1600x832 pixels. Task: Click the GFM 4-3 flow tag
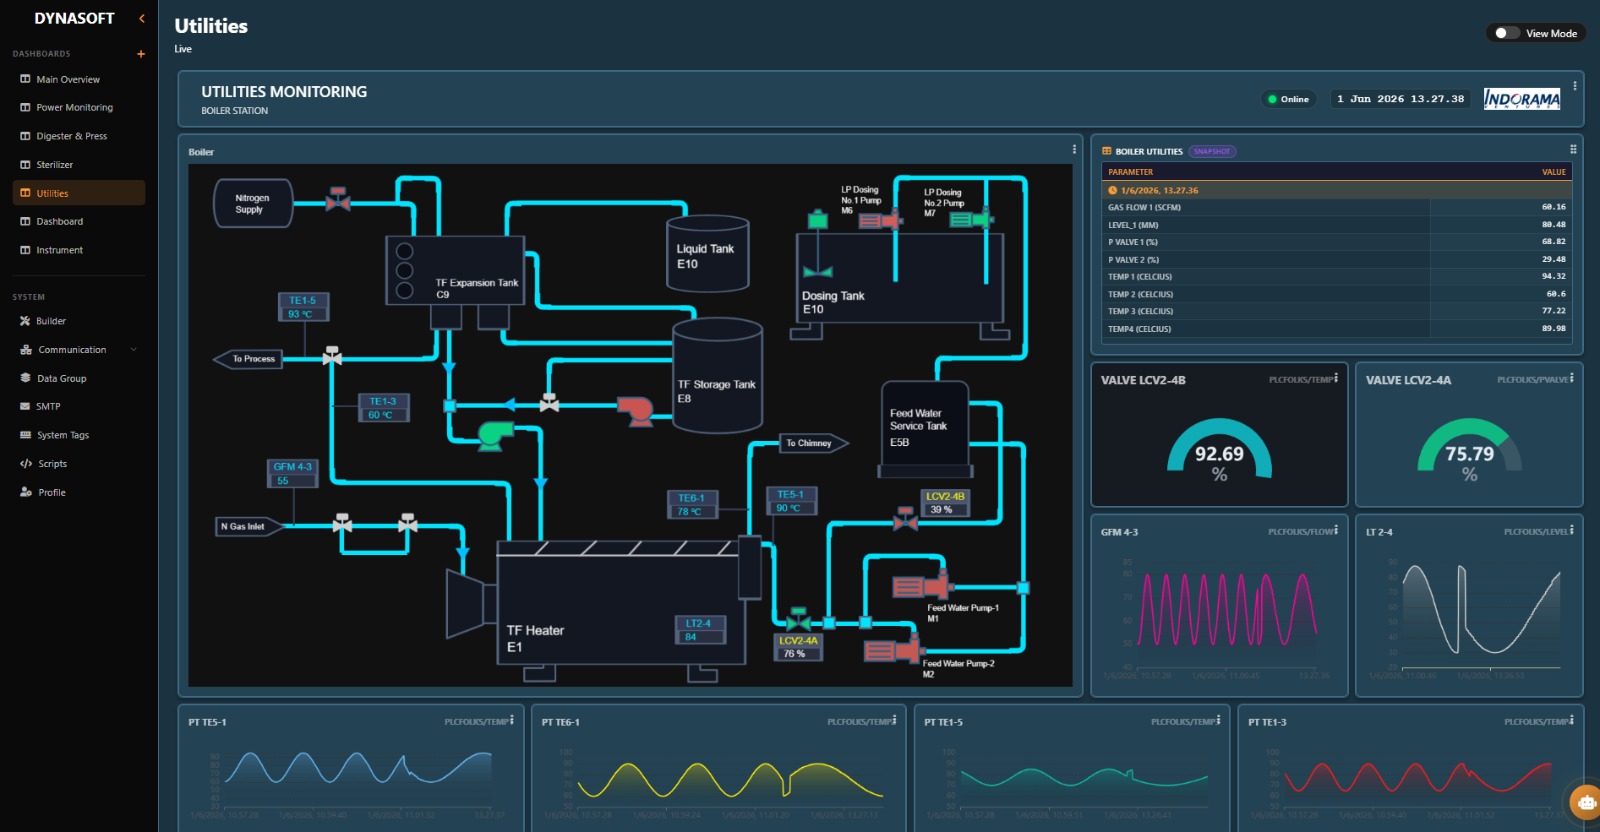(293, 473)
